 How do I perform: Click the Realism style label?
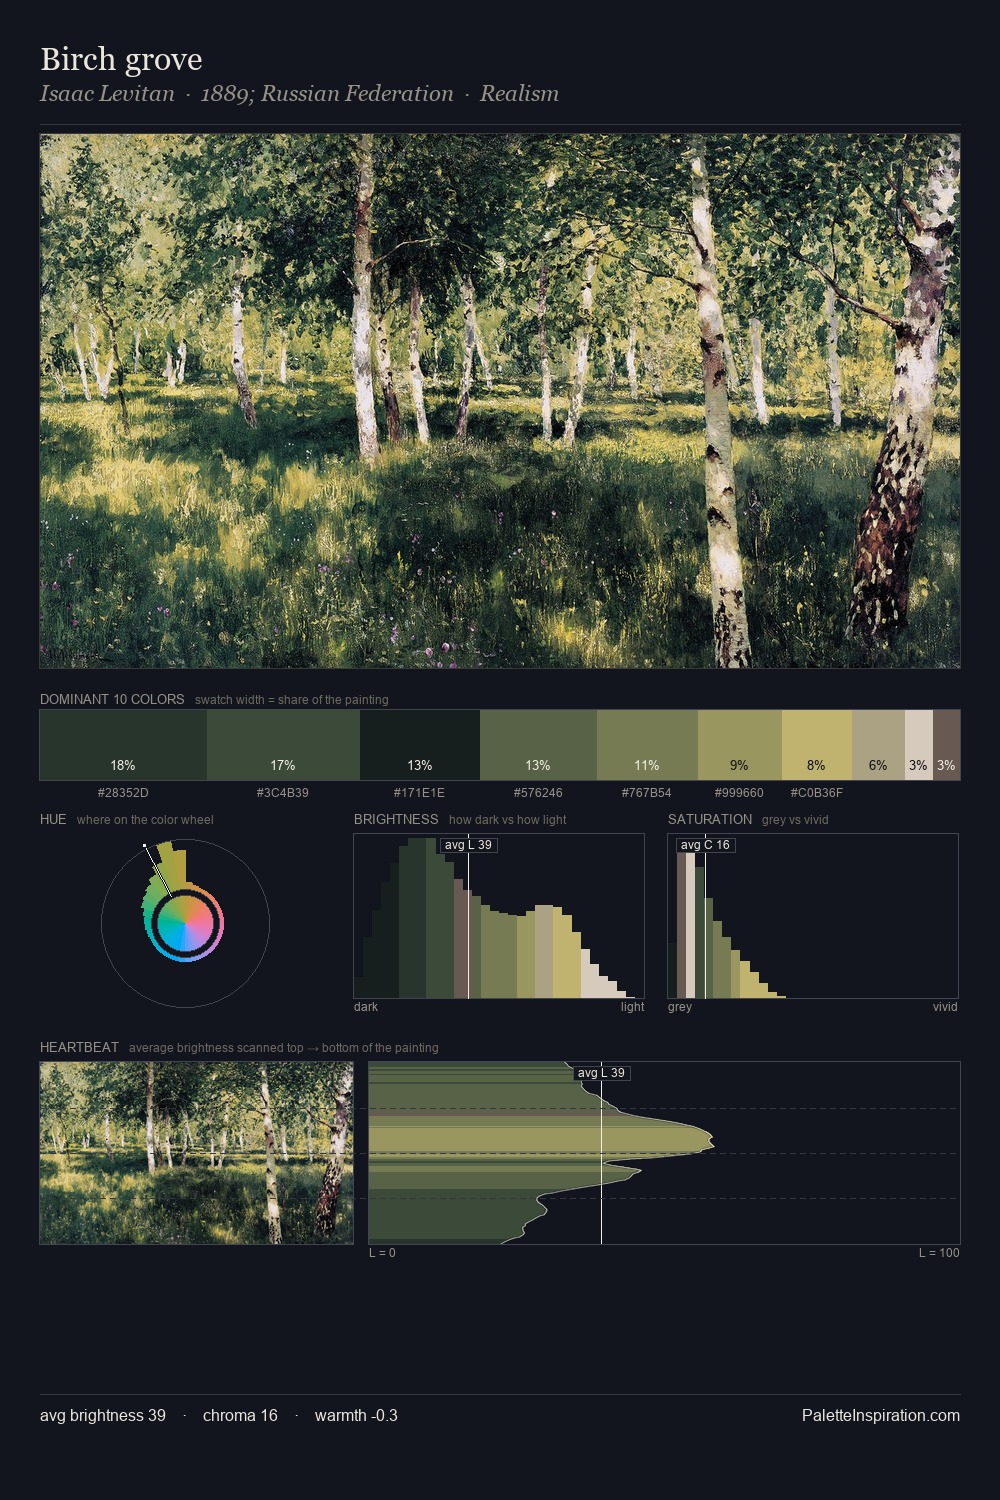519,94
